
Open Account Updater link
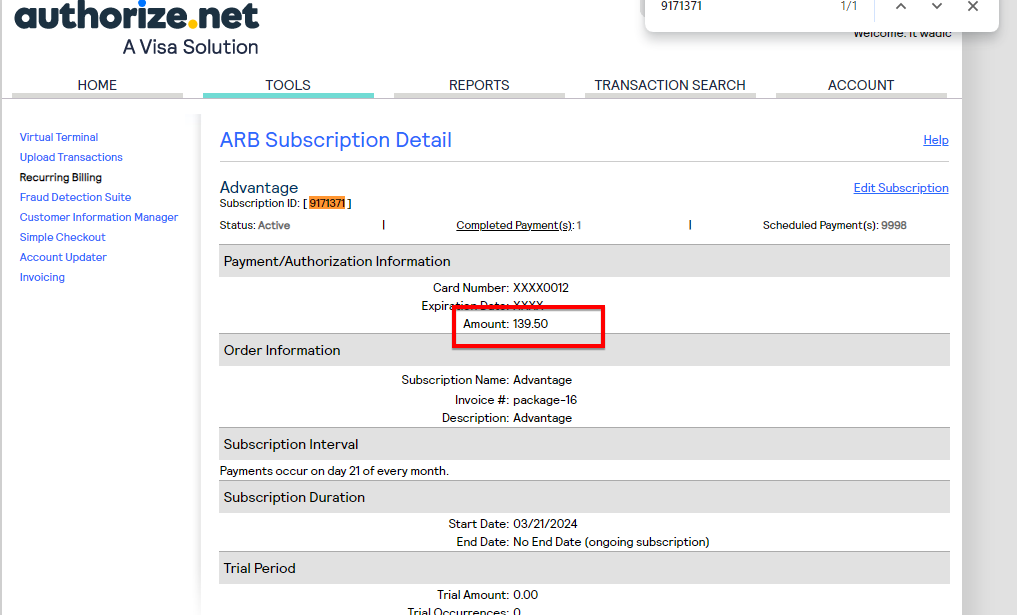(x=63, y=257)
